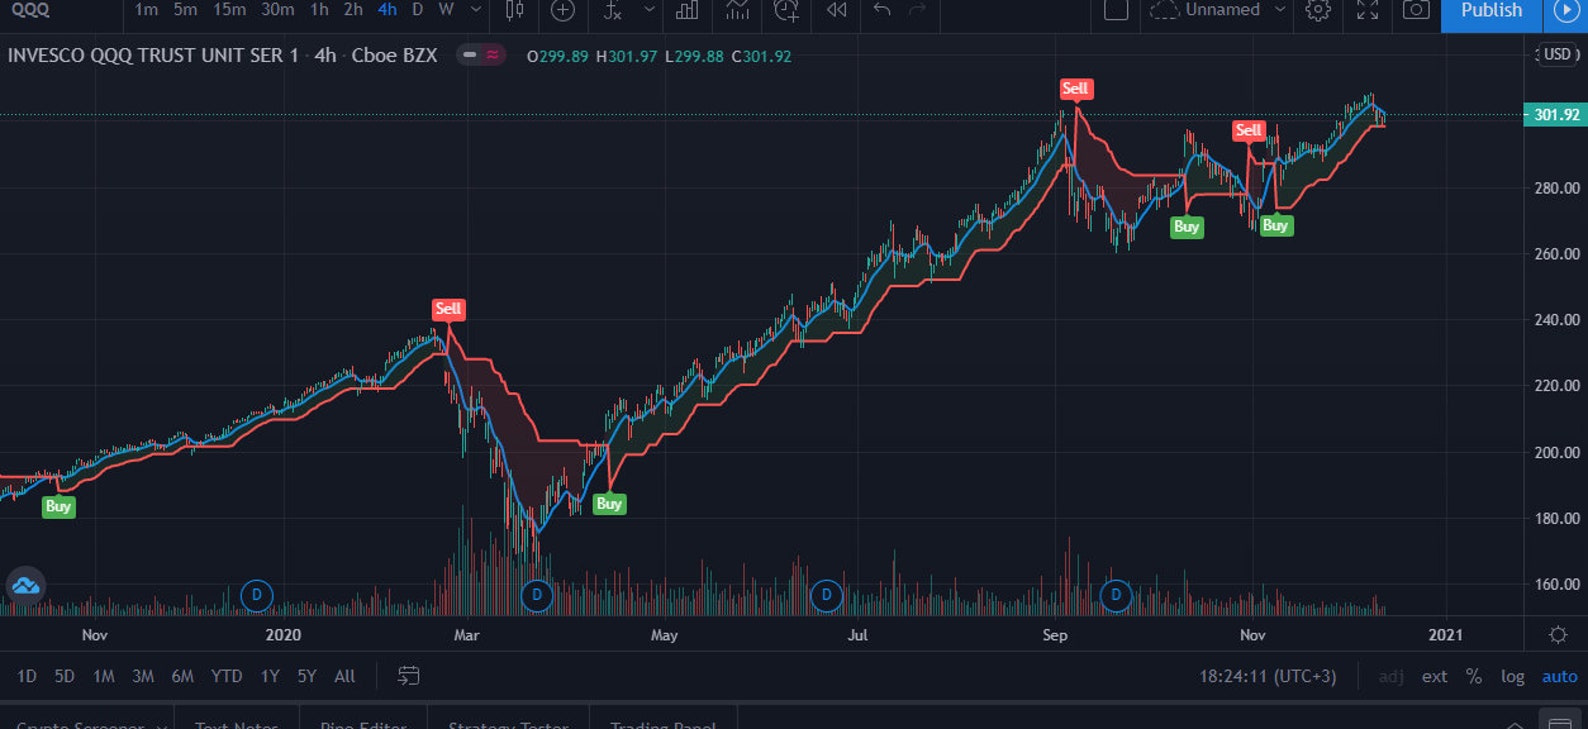Viewport: 1588px width, 729px height.
Task: Click the dividend D marker in March 2020
Action: (x=537, y=595)
